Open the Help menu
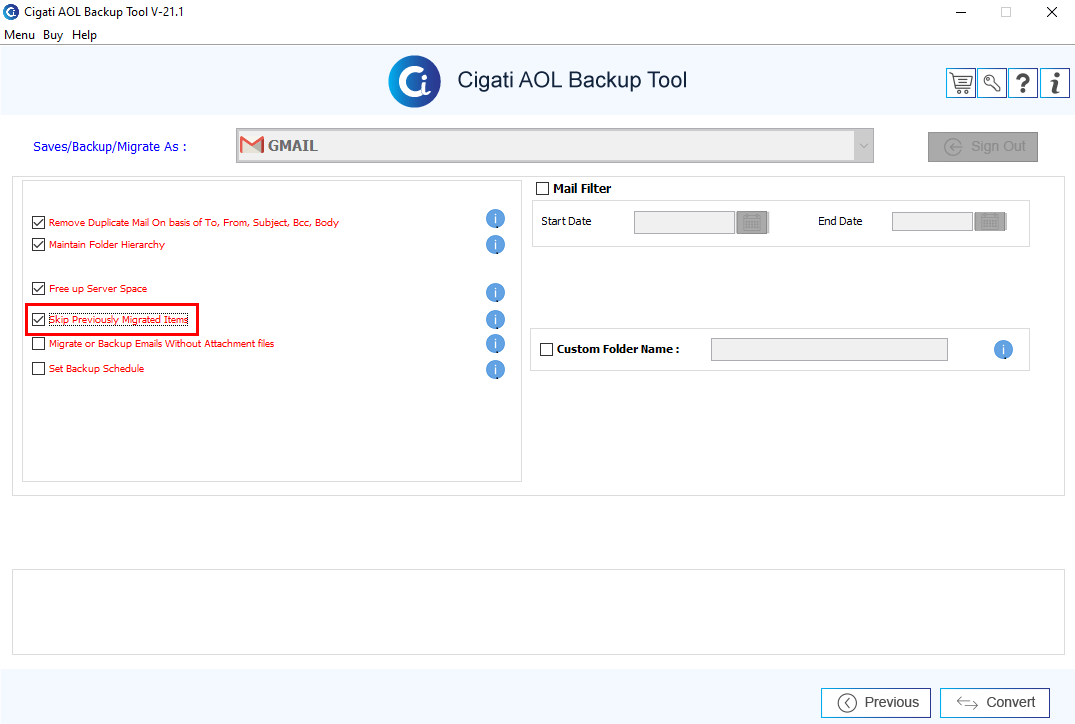 click(x=84, y=35)
